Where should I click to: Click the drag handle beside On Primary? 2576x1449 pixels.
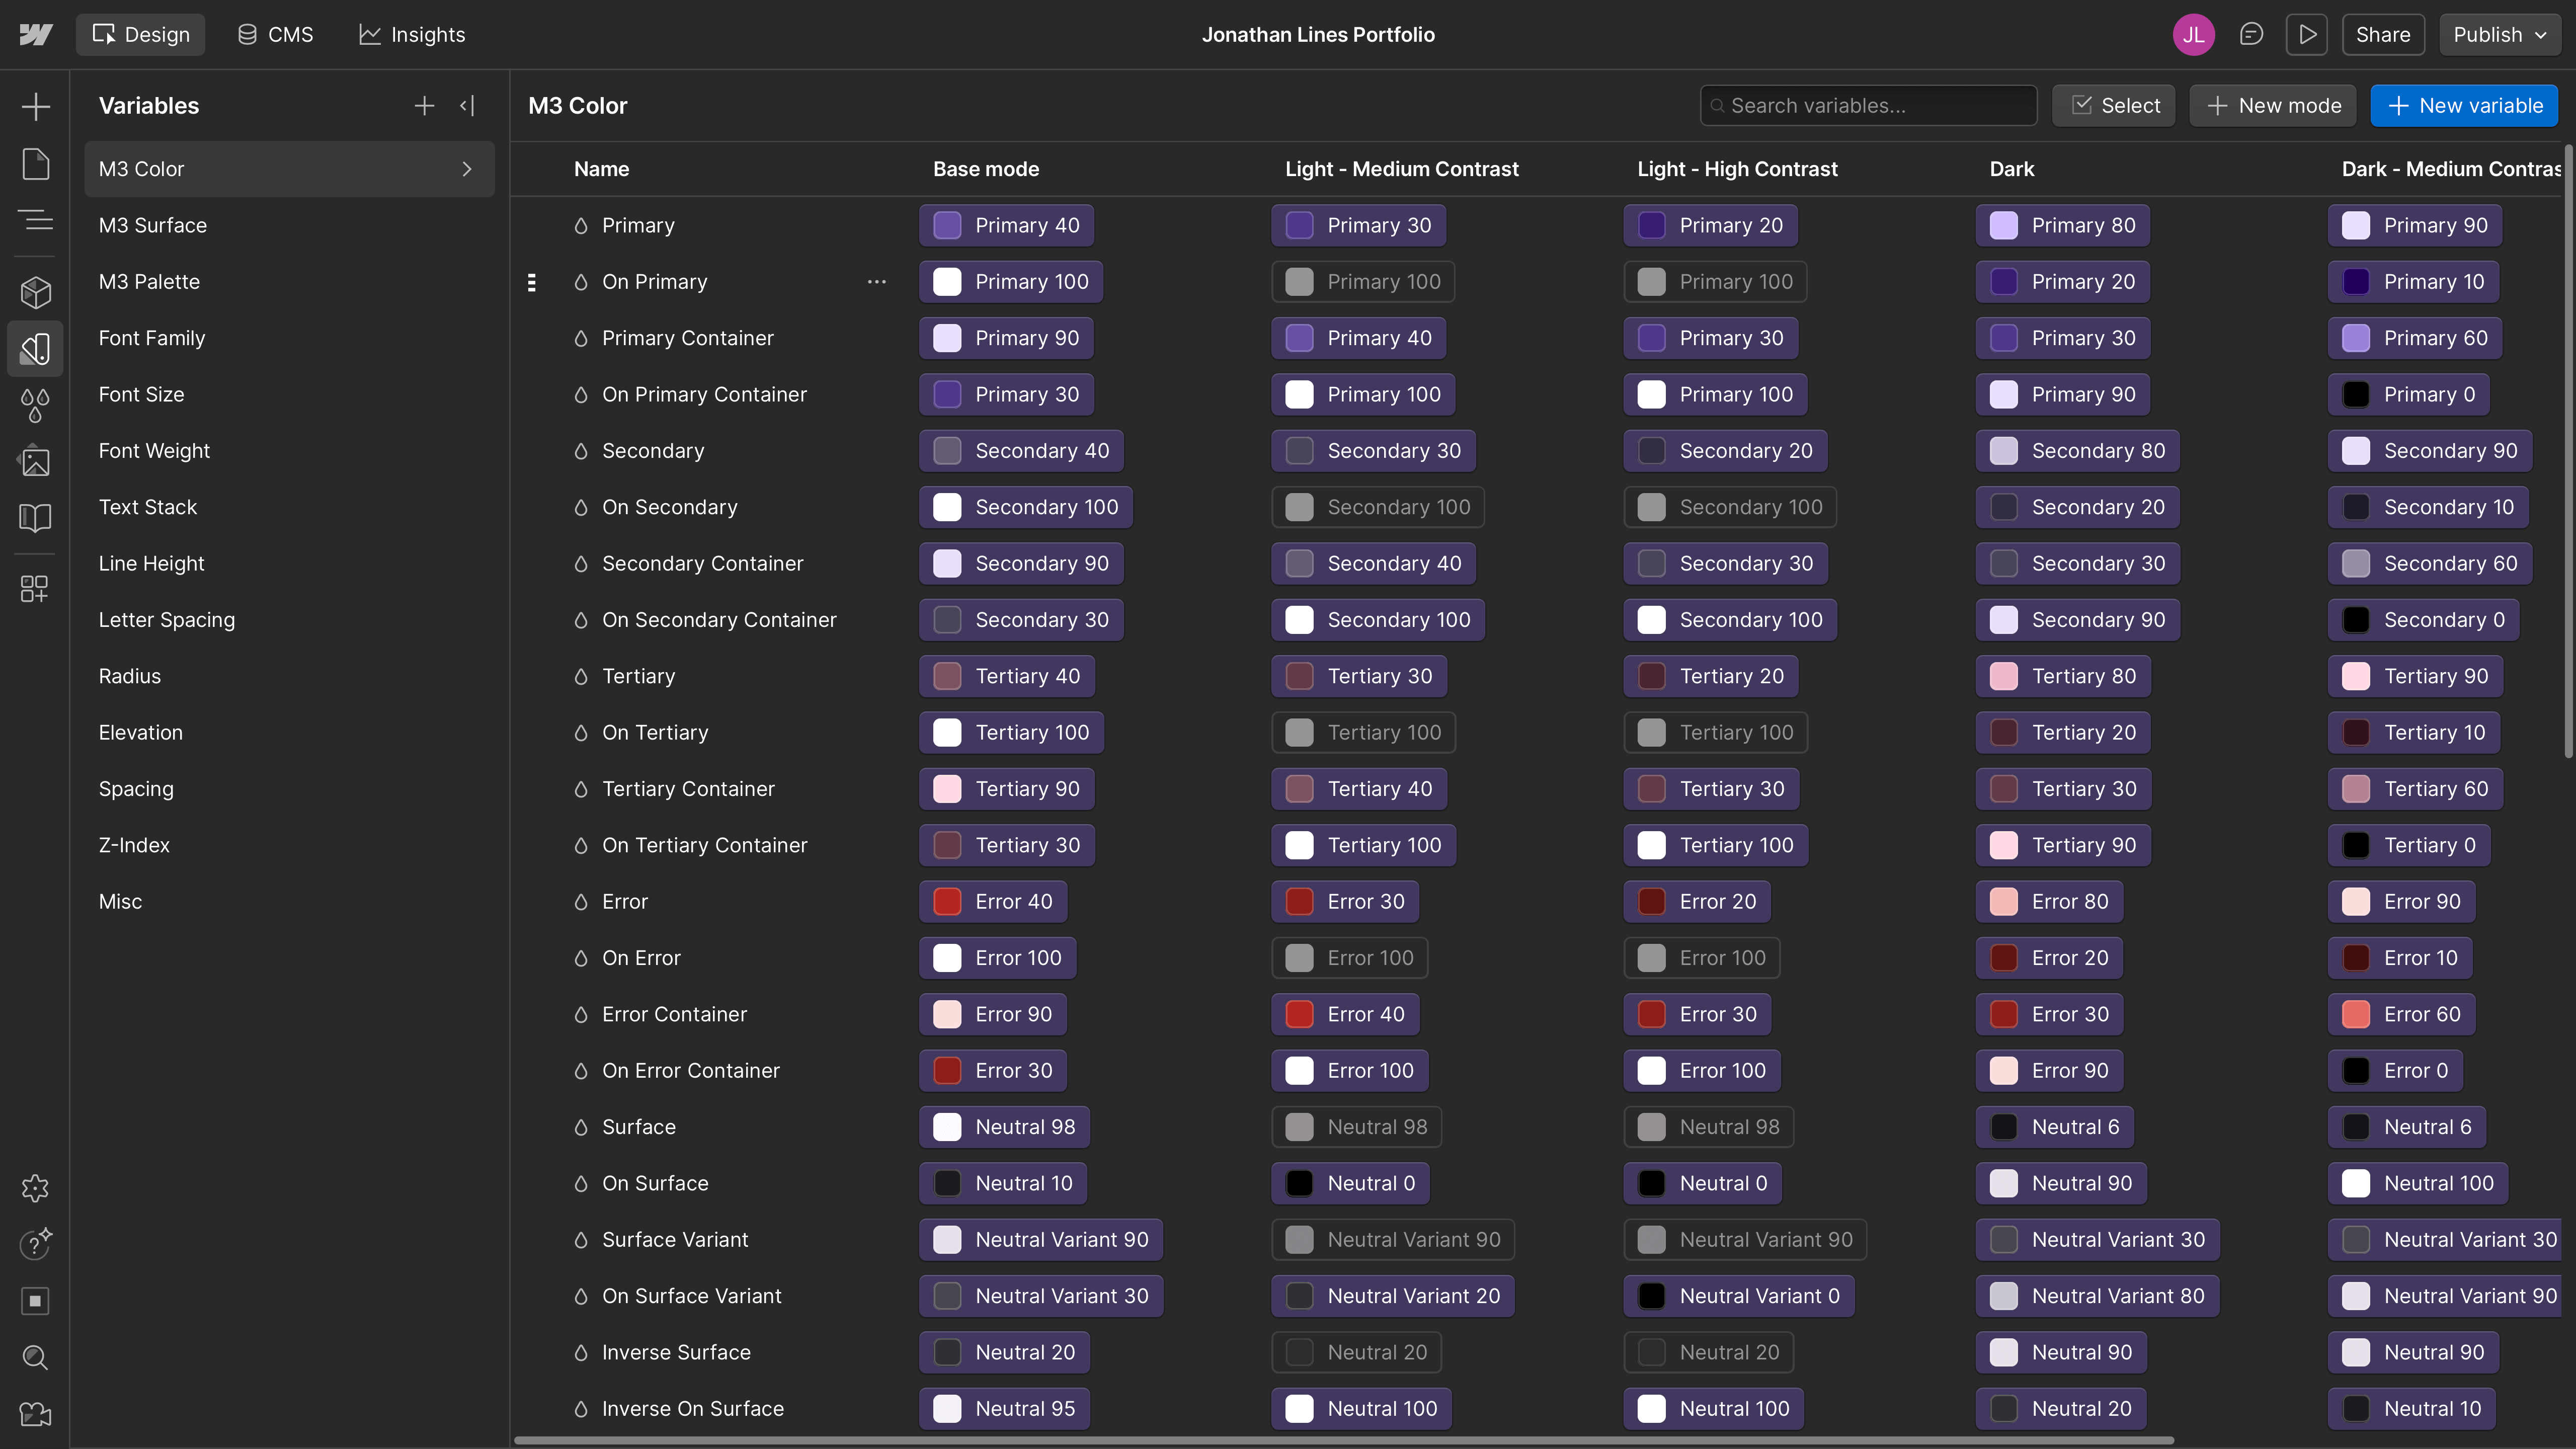[531, 282]
